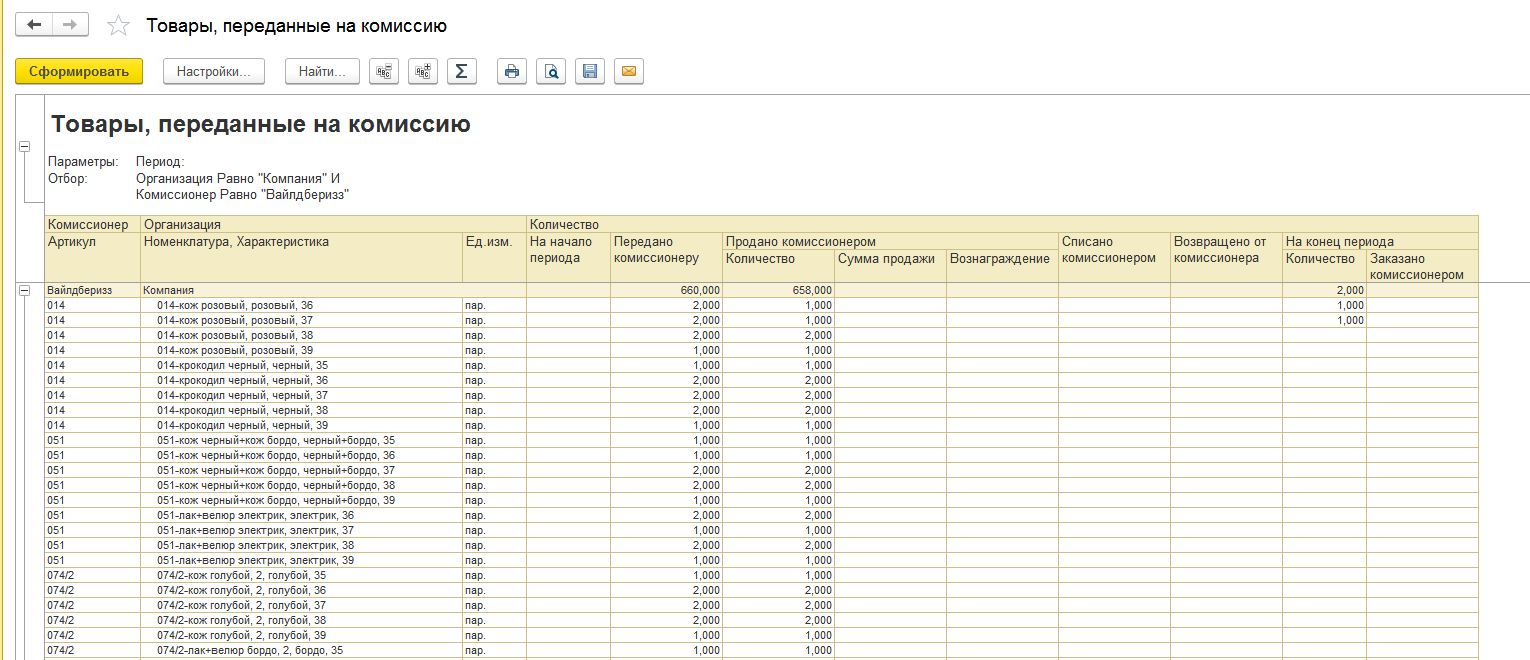The image size is (1530, 660).
Task: Click the Sigma sum icon
Action: (x=461, y=71)
